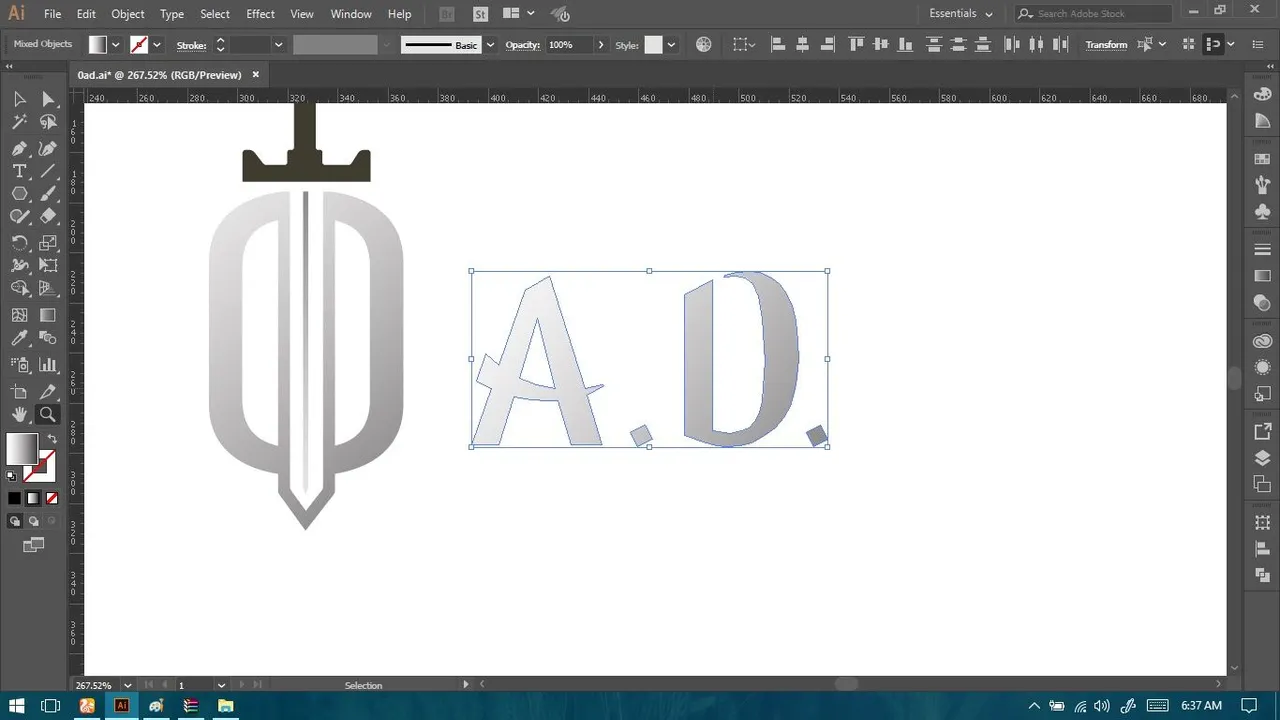Pick the Eyedropper tool
Image resolution: width=1280 pixels, height=720 pixels.
point(19,339)
